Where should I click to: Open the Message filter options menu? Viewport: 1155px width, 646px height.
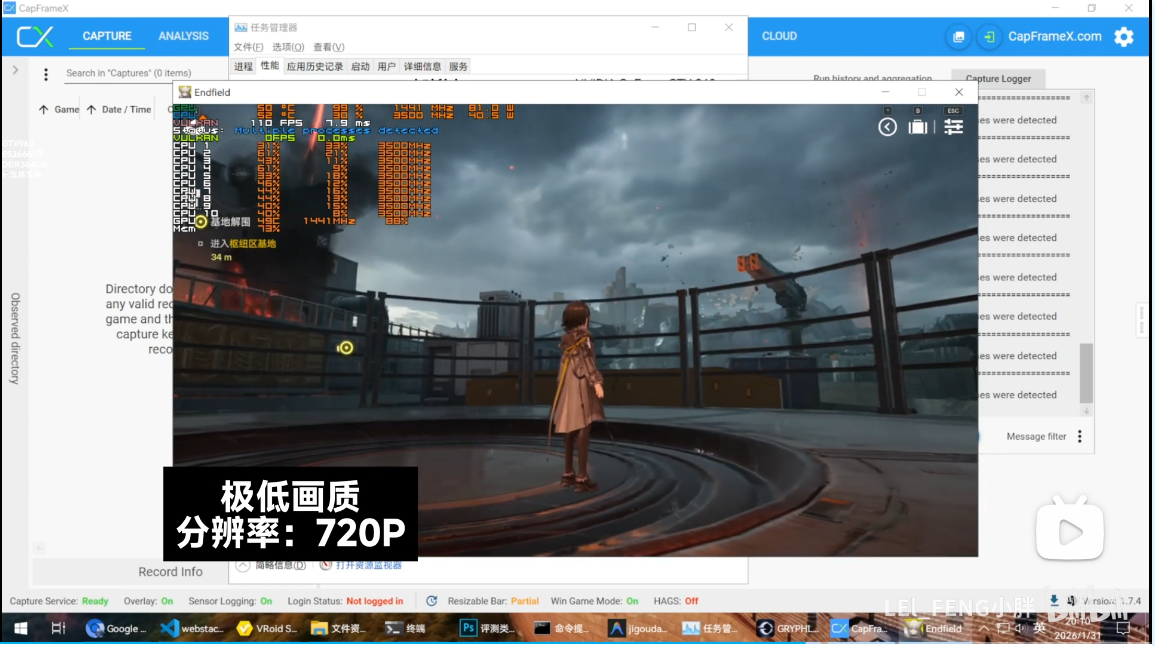click(x=1080, y=437)
